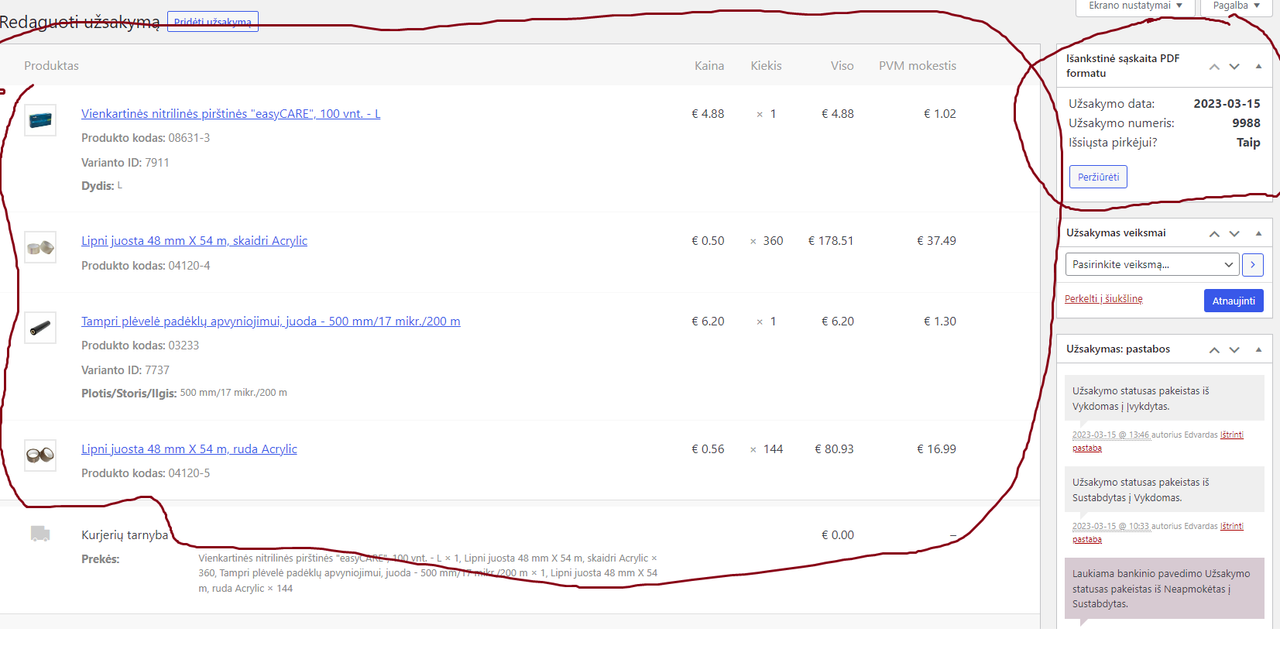The width and height of the screenshot is (1280, 650).
Task: Click Perkelti į šiukšlinę link
Action: tap(1104, 299)
